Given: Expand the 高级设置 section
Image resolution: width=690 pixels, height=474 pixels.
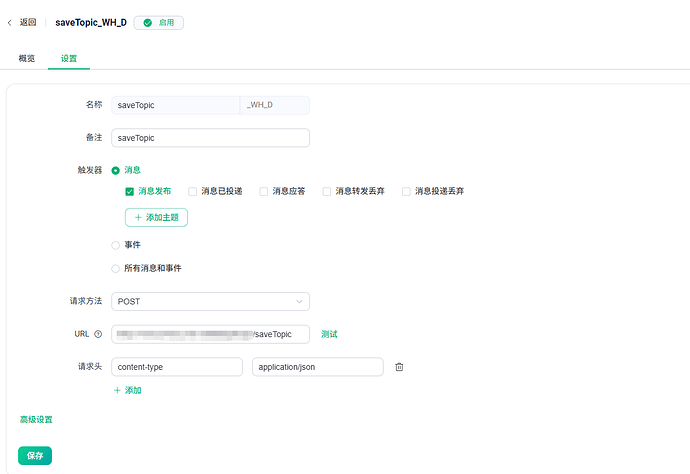Looking at the screenshot, I should [x=36, y=420].
